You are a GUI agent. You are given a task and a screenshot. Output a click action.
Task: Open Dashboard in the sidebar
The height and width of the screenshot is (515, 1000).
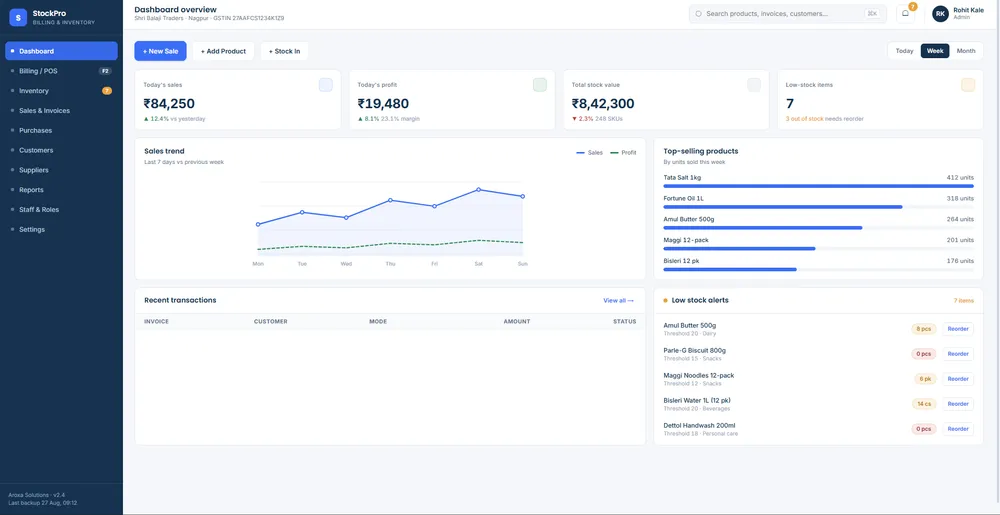click(x=61, y=51)
